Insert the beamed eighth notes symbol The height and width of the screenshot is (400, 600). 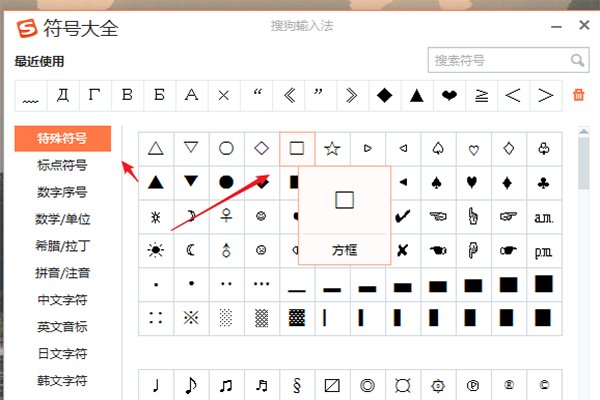[x=226, y=385]
